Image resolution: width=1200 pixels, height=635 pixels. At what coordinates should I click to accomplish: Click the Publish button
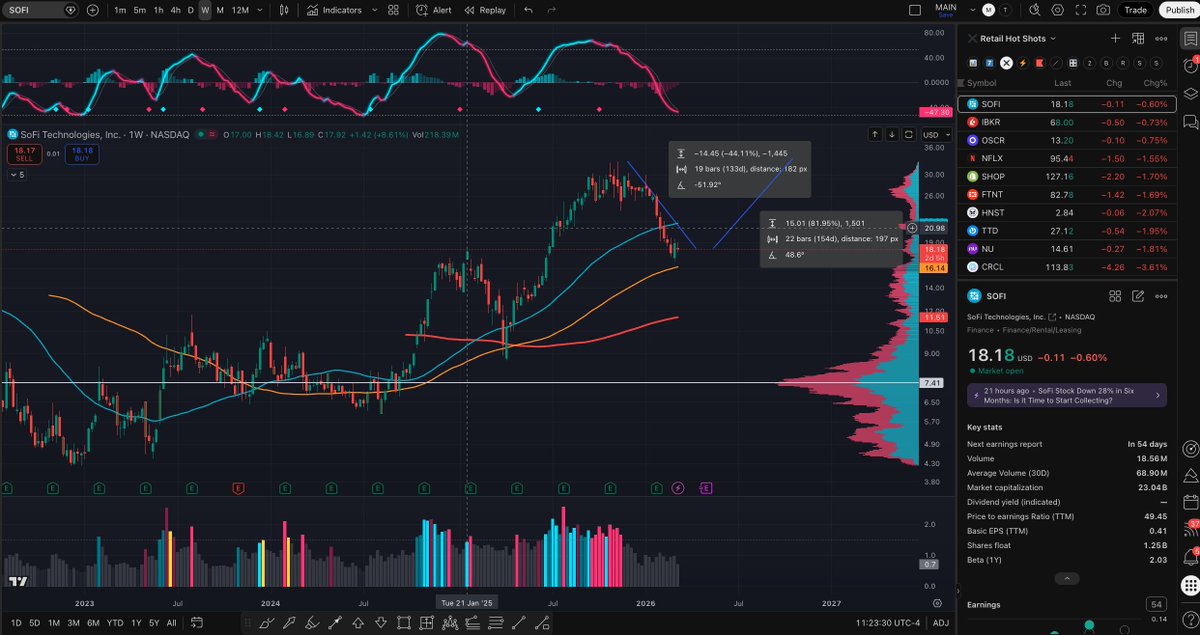(x=1178, y=10)
